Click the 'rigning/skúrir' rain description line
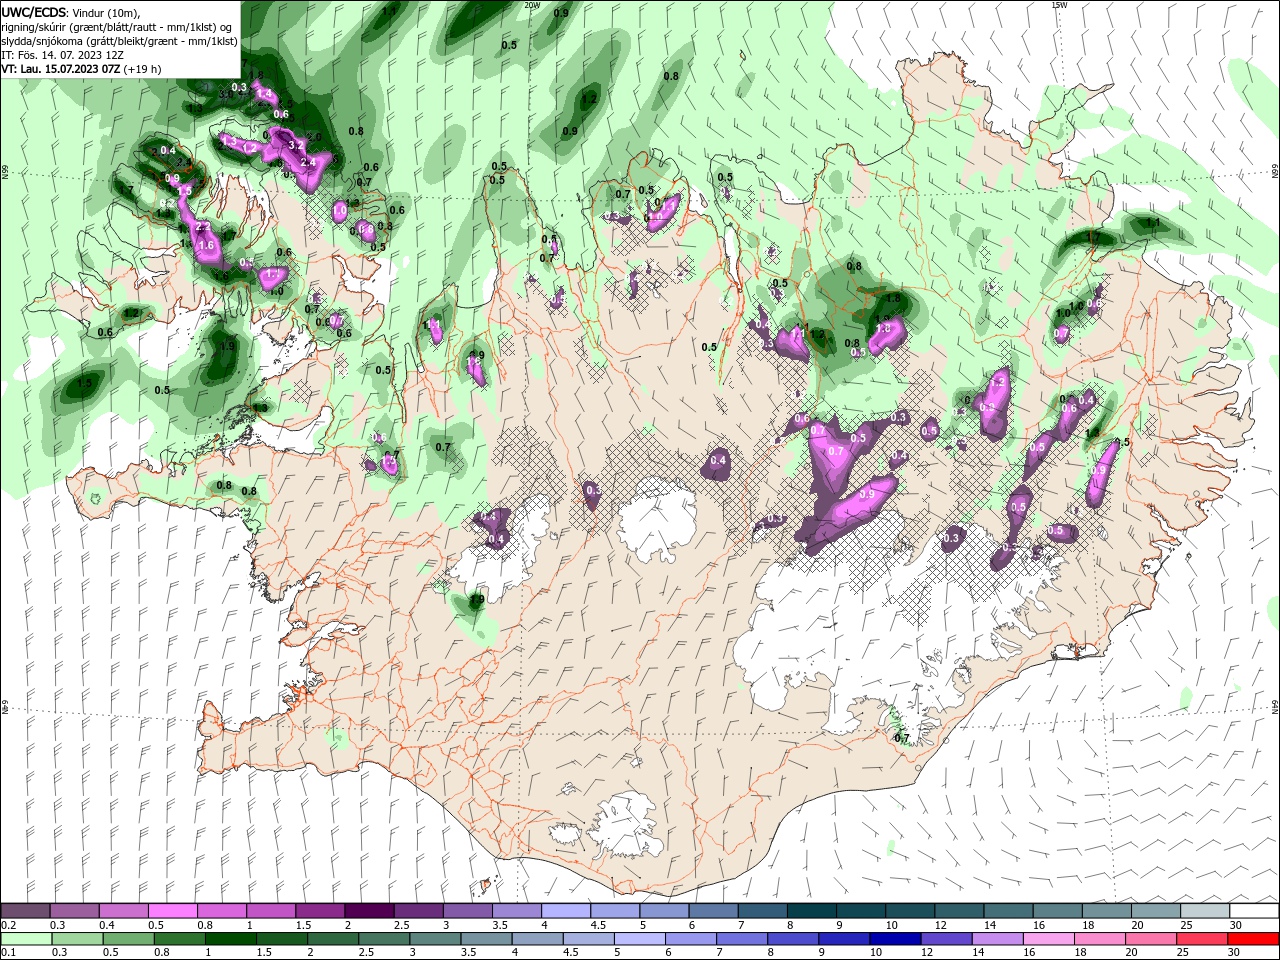Image resolution: width=1280 pixels, height=960 pixels. [x=118, y=26]
